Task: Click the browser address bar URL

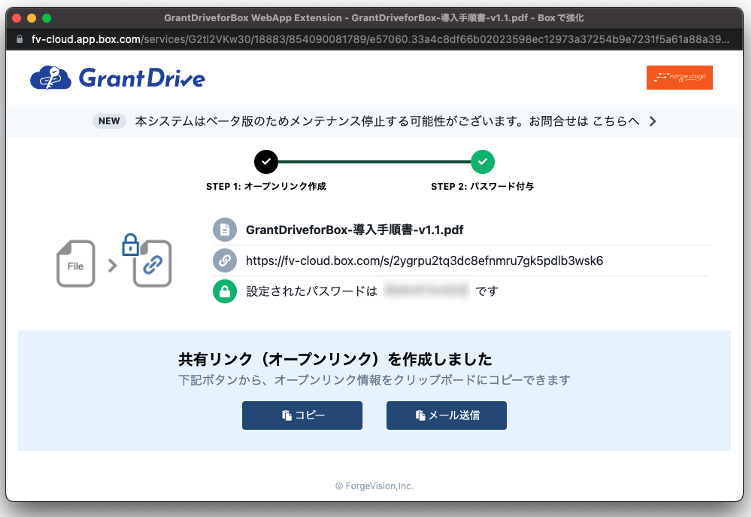Action: pyautogui.click(x=380, y=39)
